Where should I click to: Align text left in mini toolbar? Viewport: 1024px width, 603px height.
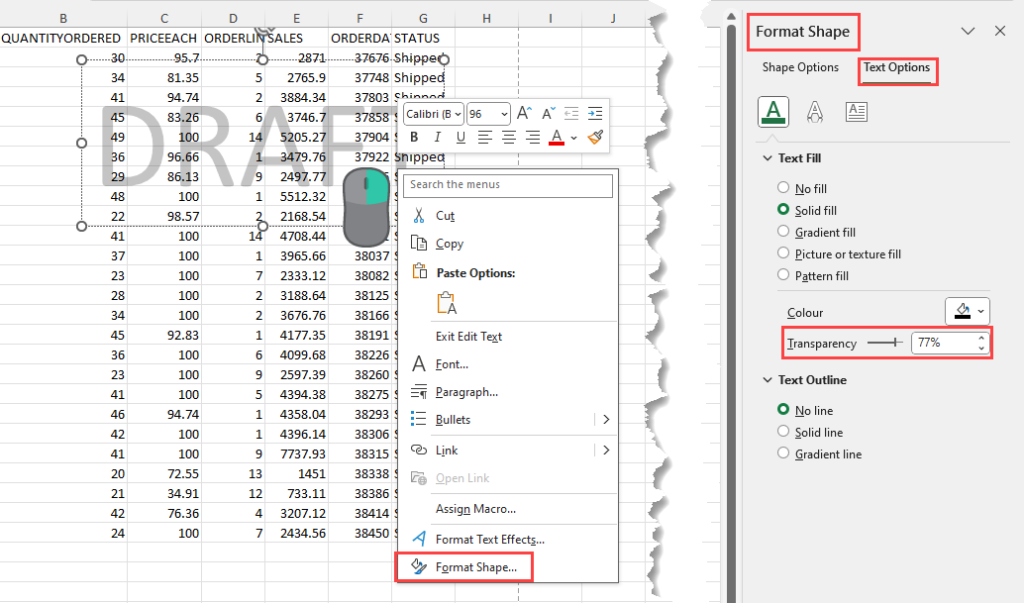(x=485, y=137)
